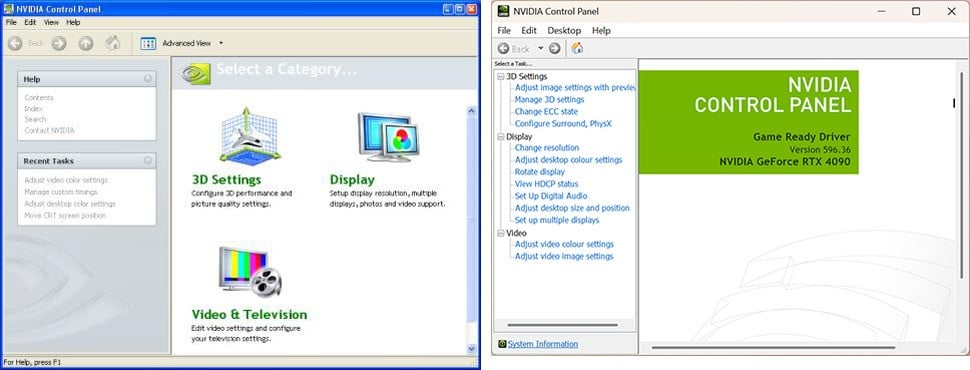Collapse the Recent Tasks panel
Image resolution: width=970 pixels, height=370 pixels.
coord(147,160)
